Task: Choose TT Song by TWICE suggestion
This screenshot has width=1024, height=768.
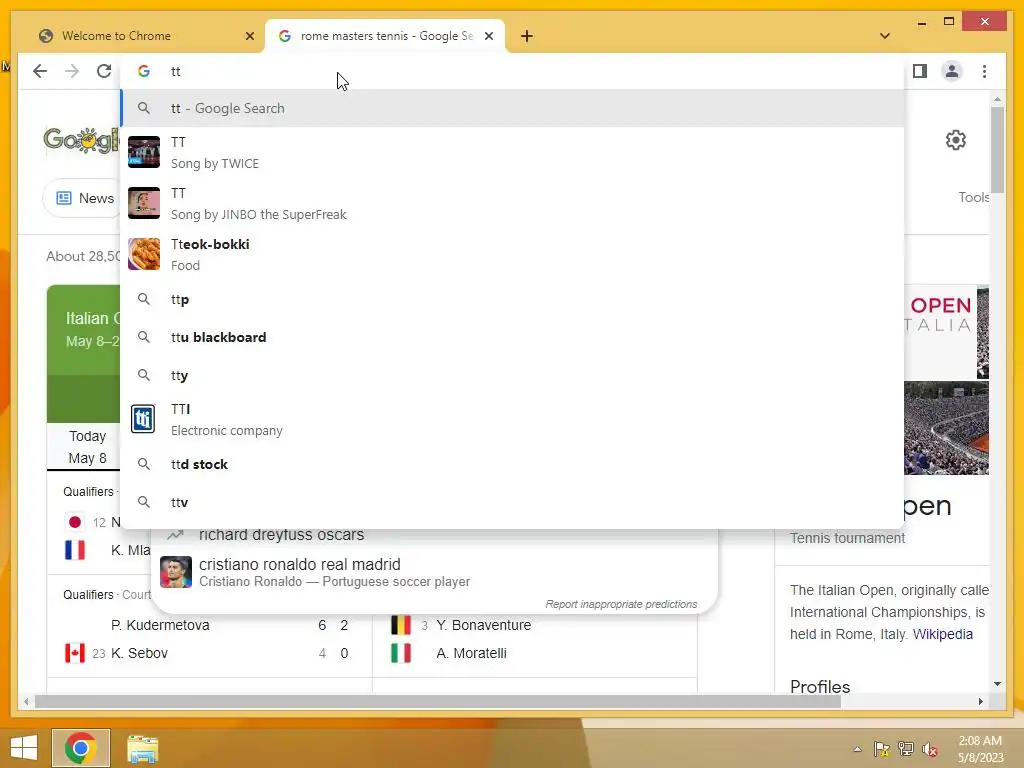Action: [512, 153]
